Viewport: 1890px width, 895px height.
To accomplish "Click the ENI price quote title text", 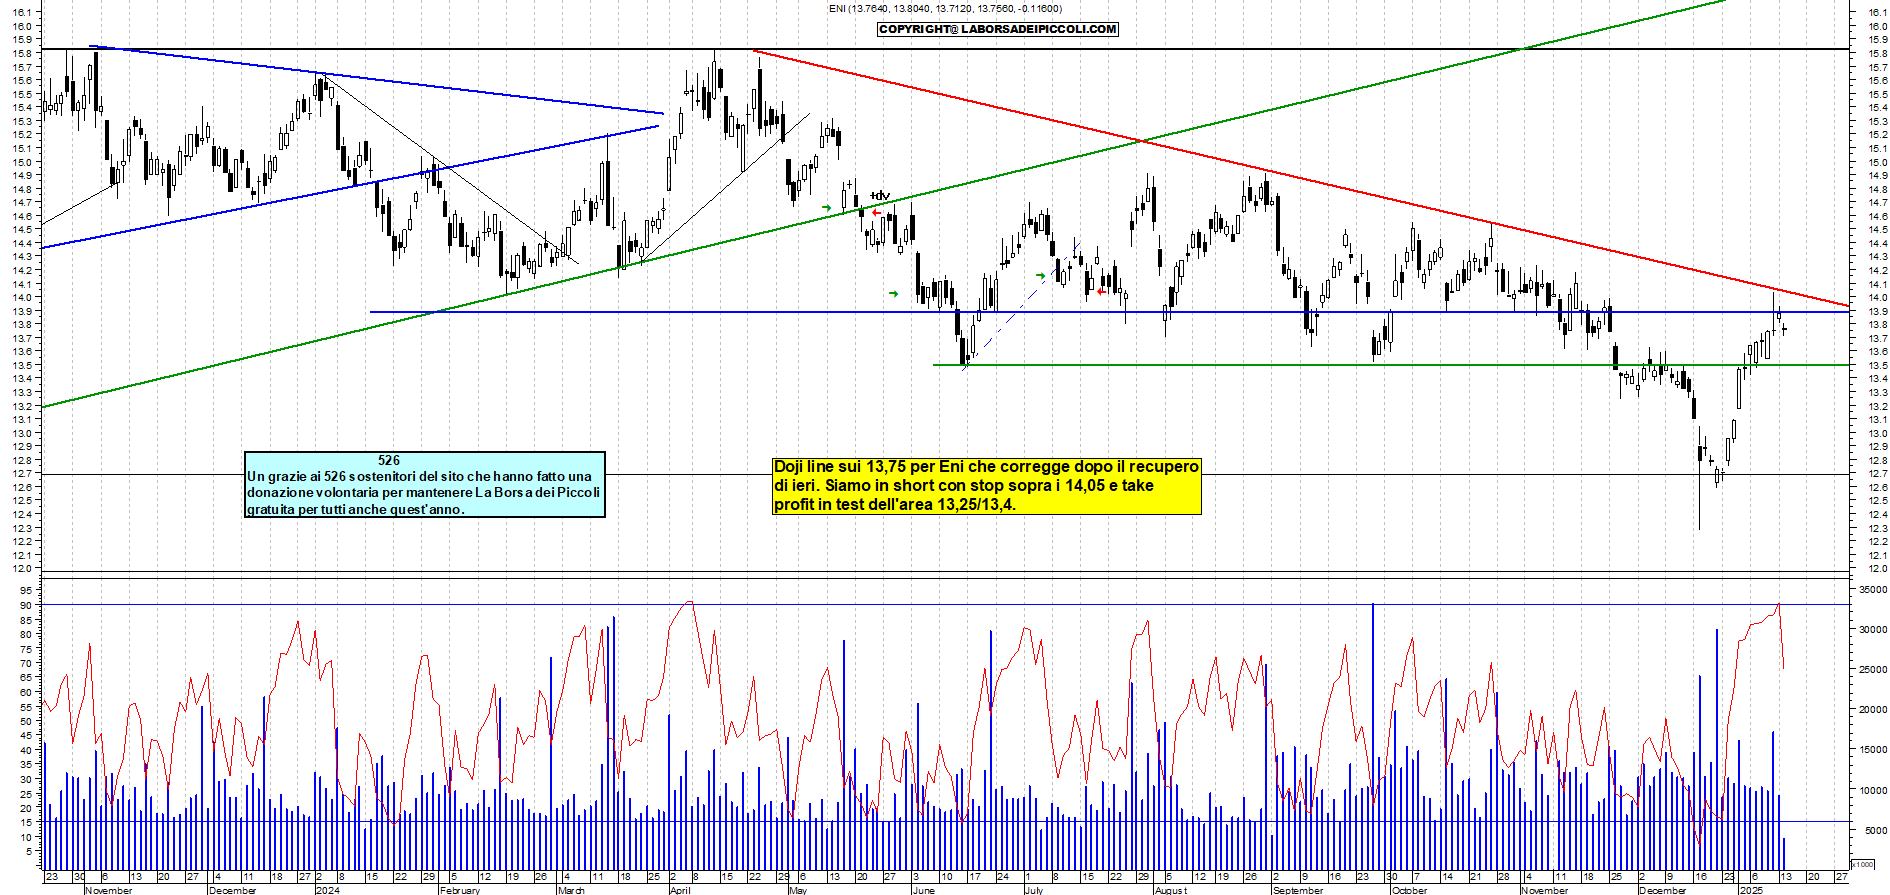I will [x=945, y=9].
